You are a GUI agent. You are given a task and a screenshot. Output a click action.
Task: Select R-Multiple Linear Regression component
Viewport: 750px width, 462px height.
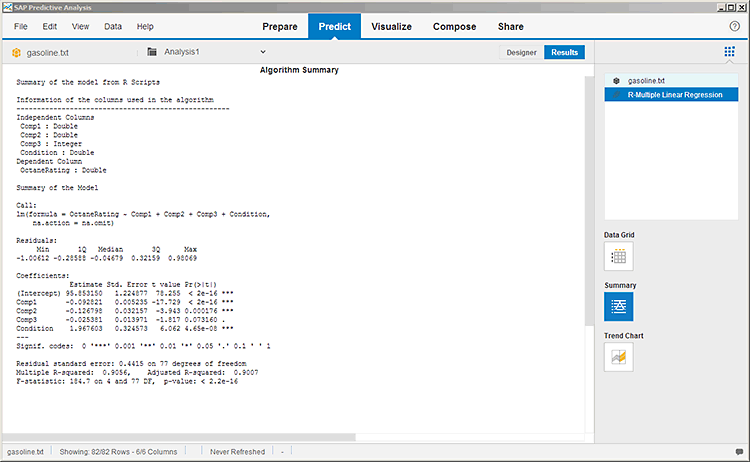671,95
